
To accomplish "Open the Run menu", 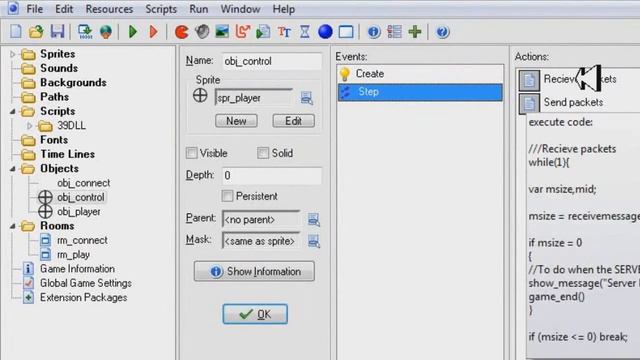I will [199, 9].
